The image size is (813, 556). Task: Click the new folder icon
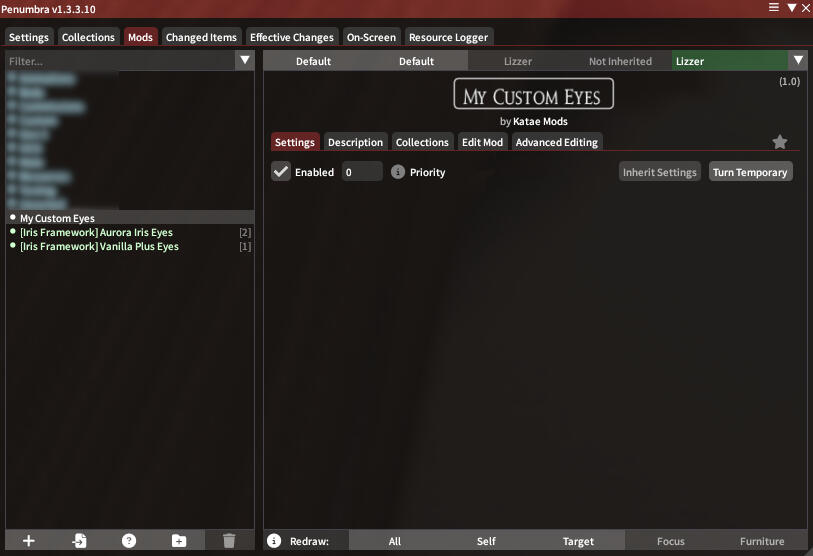coord(179,541)
